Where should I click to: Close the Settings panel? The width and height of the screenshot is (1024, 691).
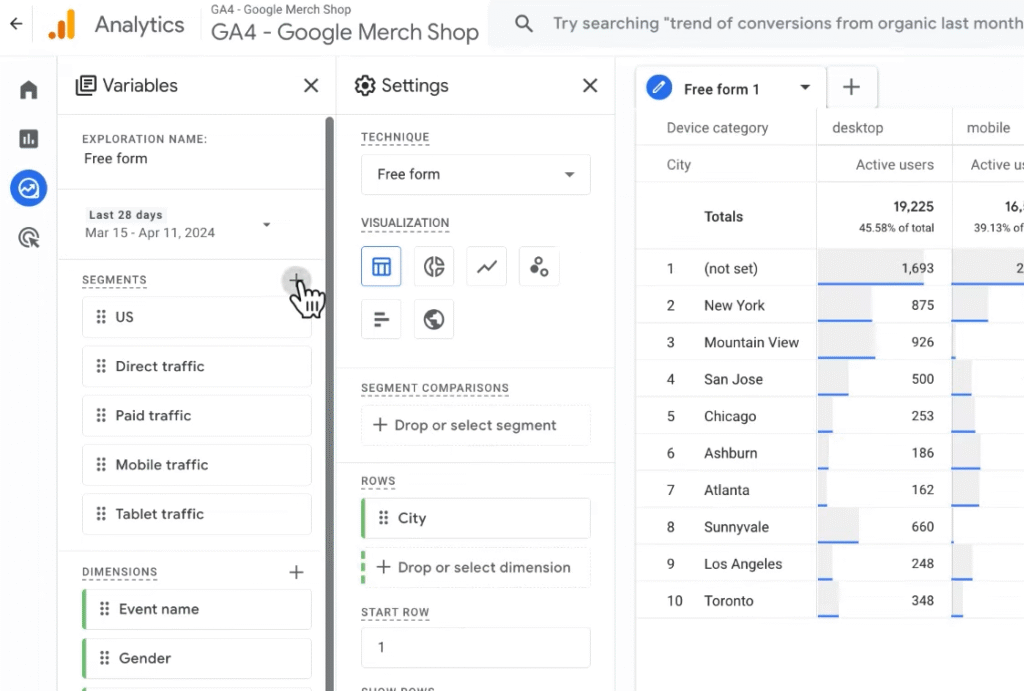[x=590, y=86]
